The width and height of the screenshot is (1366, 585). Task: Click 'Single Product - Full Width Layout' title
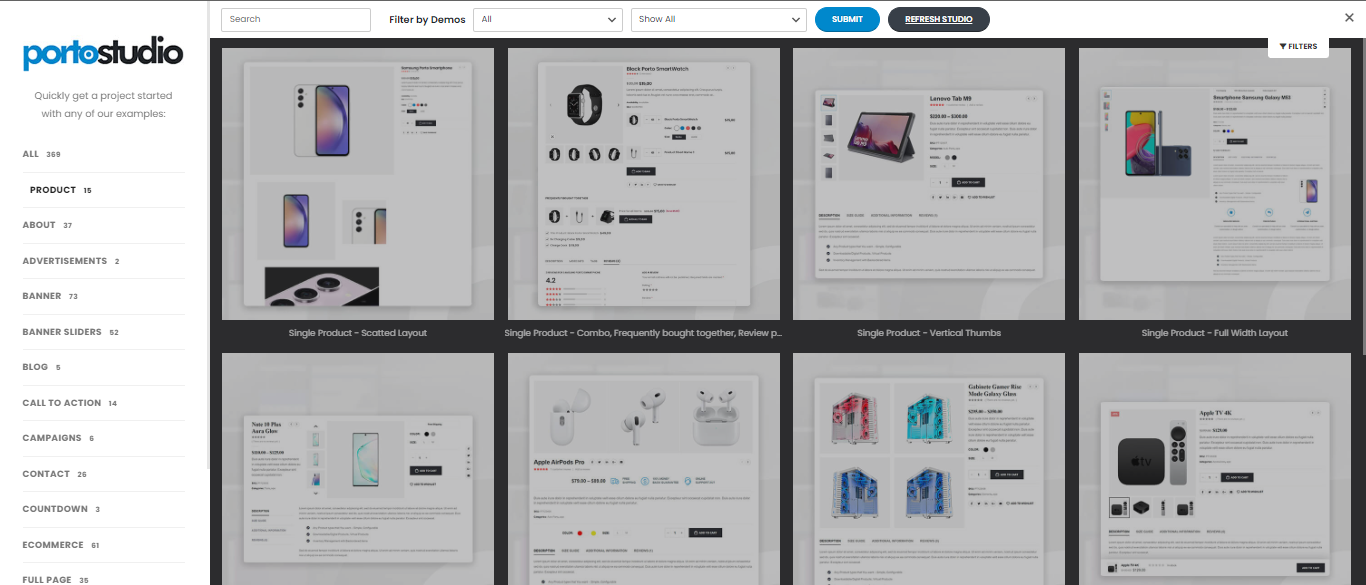1215,333
